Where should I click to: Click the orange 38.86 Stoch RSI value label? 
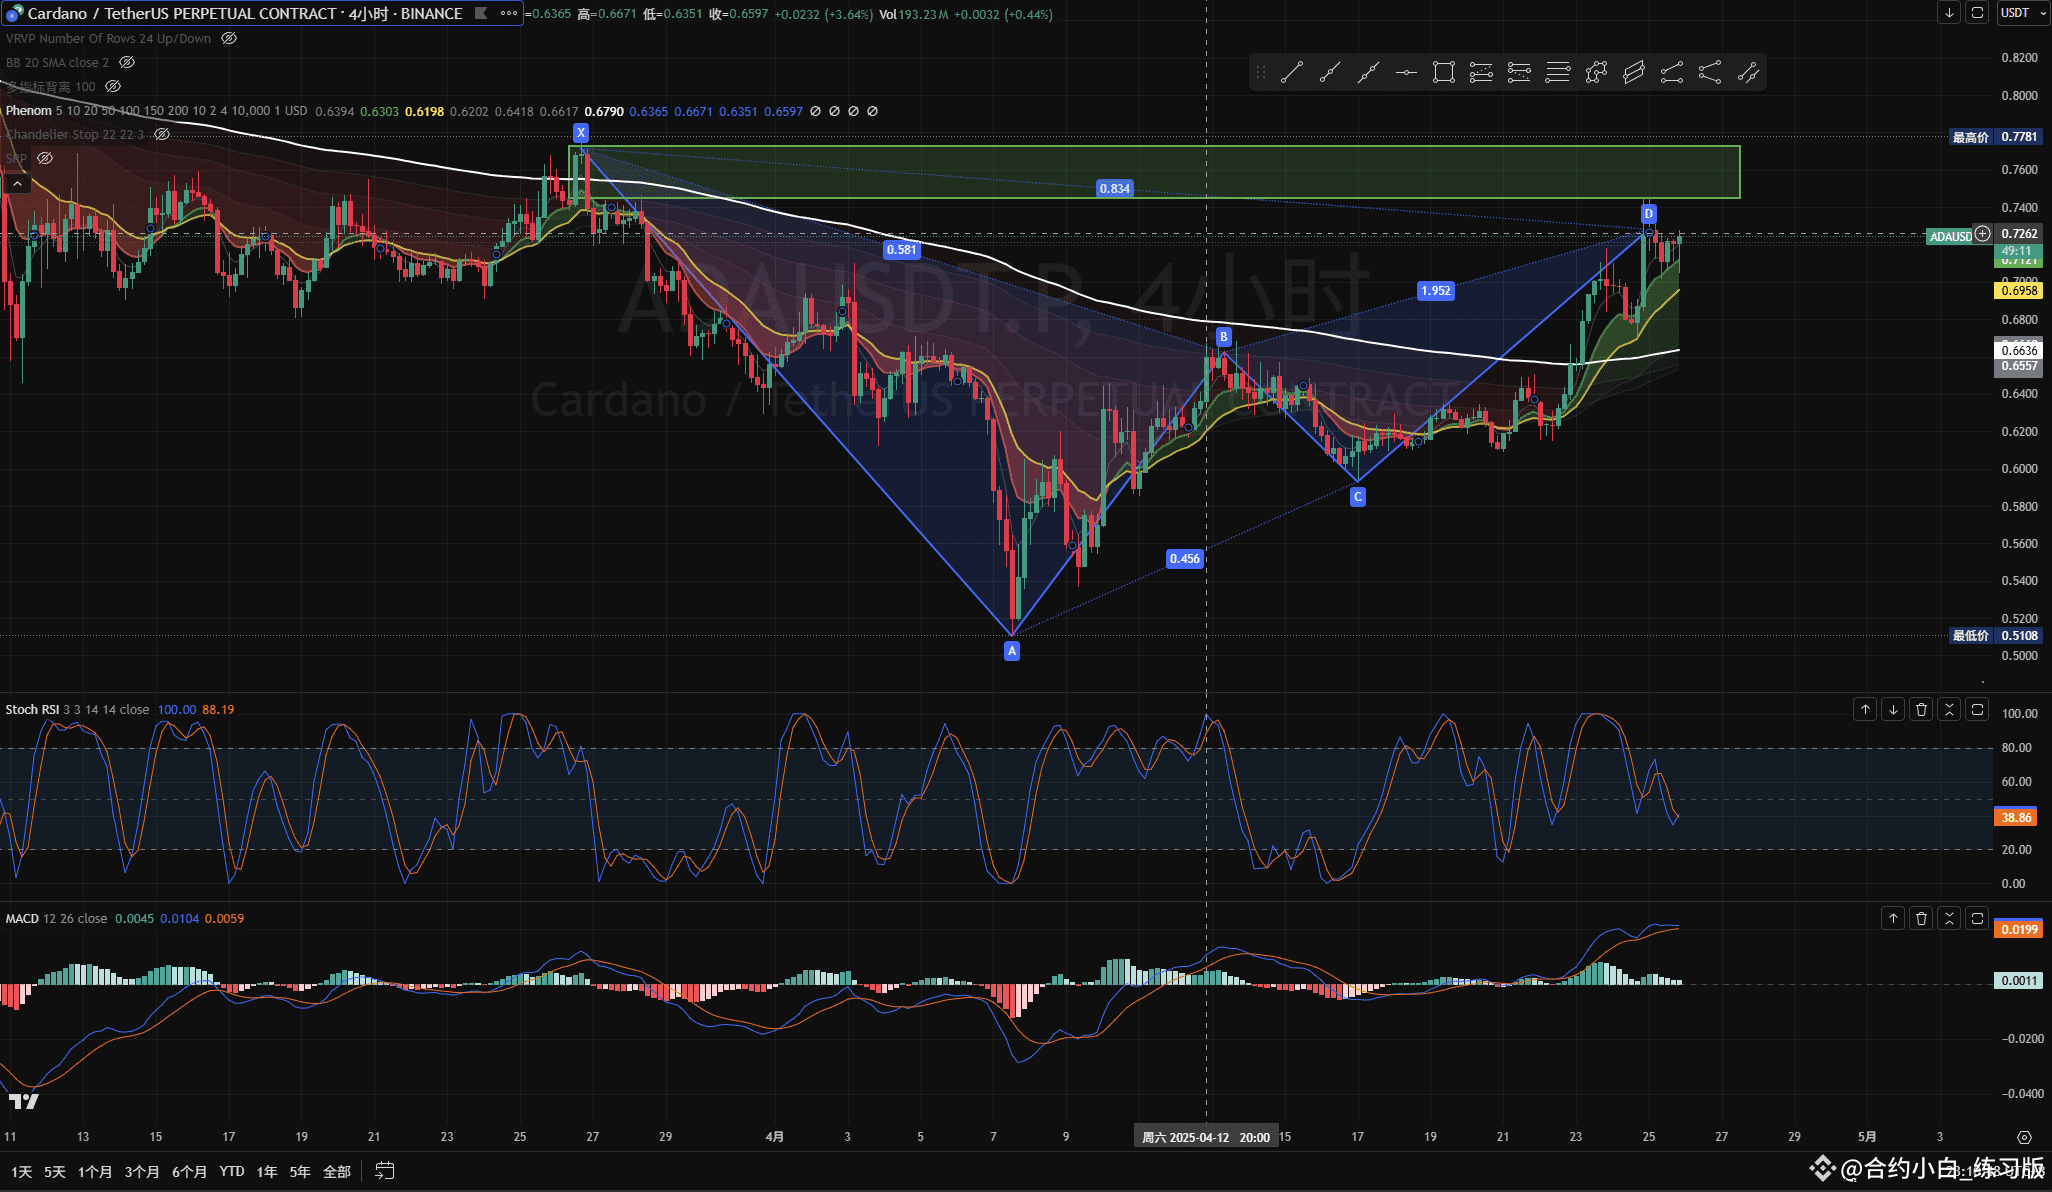pyautogui.click(x=2016, y=817)
